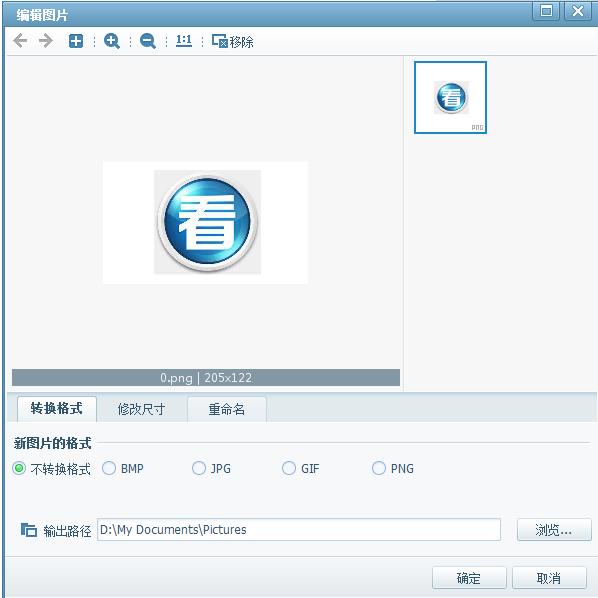
Task: Choose JPG as new image format
Action: (x=212, y=468)
